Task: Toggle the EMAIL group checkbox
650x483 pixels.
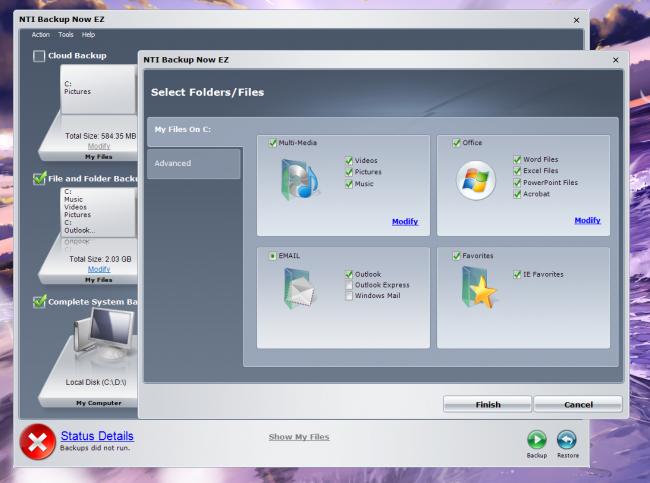Action: (272, 256)
